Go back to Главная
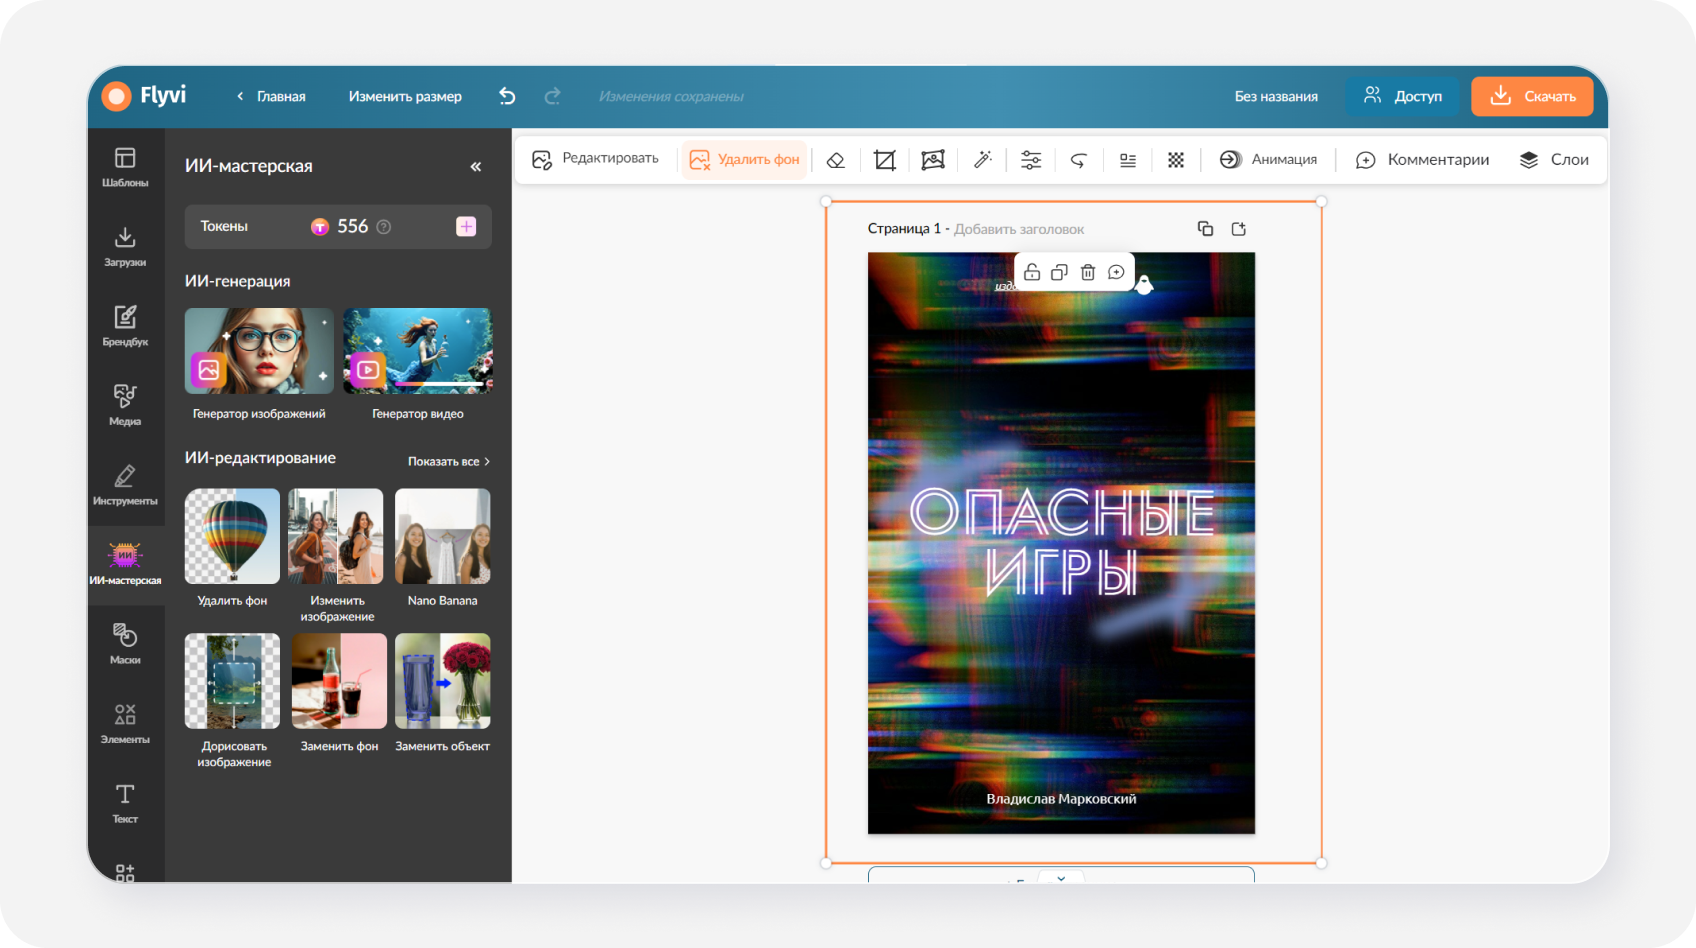The image size is (1696, 948). coord(271,96)
